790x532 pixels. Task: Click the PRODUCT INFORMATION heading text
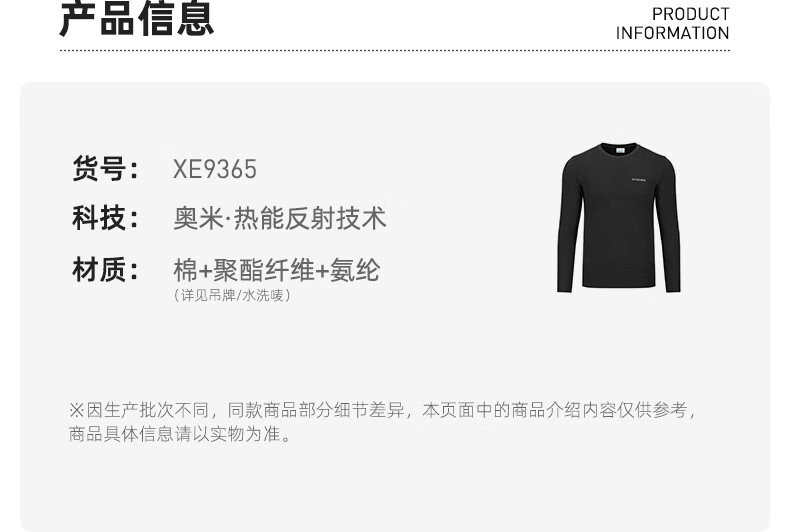pos(673,24)
